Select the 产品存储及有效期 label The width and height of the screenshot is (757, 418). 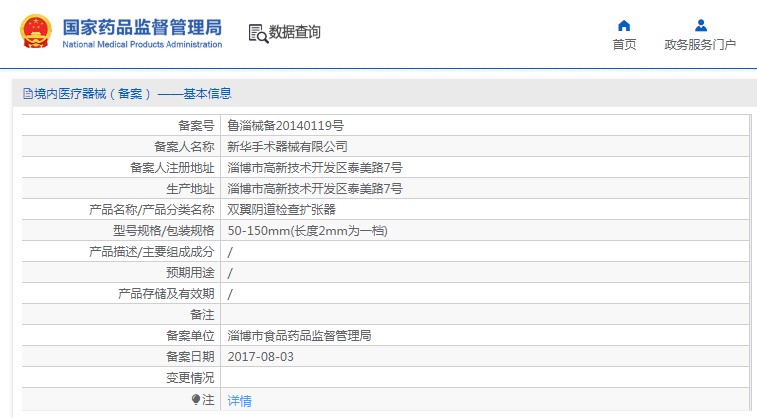(166, 293)
